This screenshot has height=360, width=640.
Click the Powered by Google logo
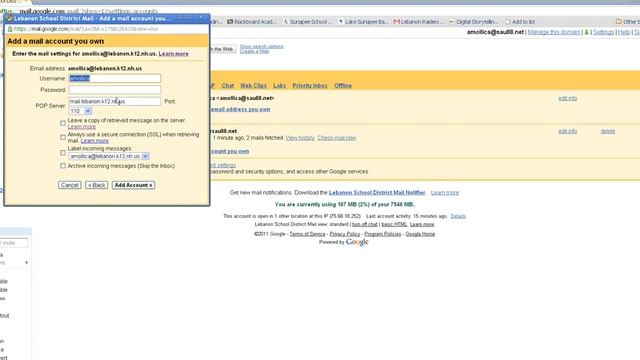357,242
